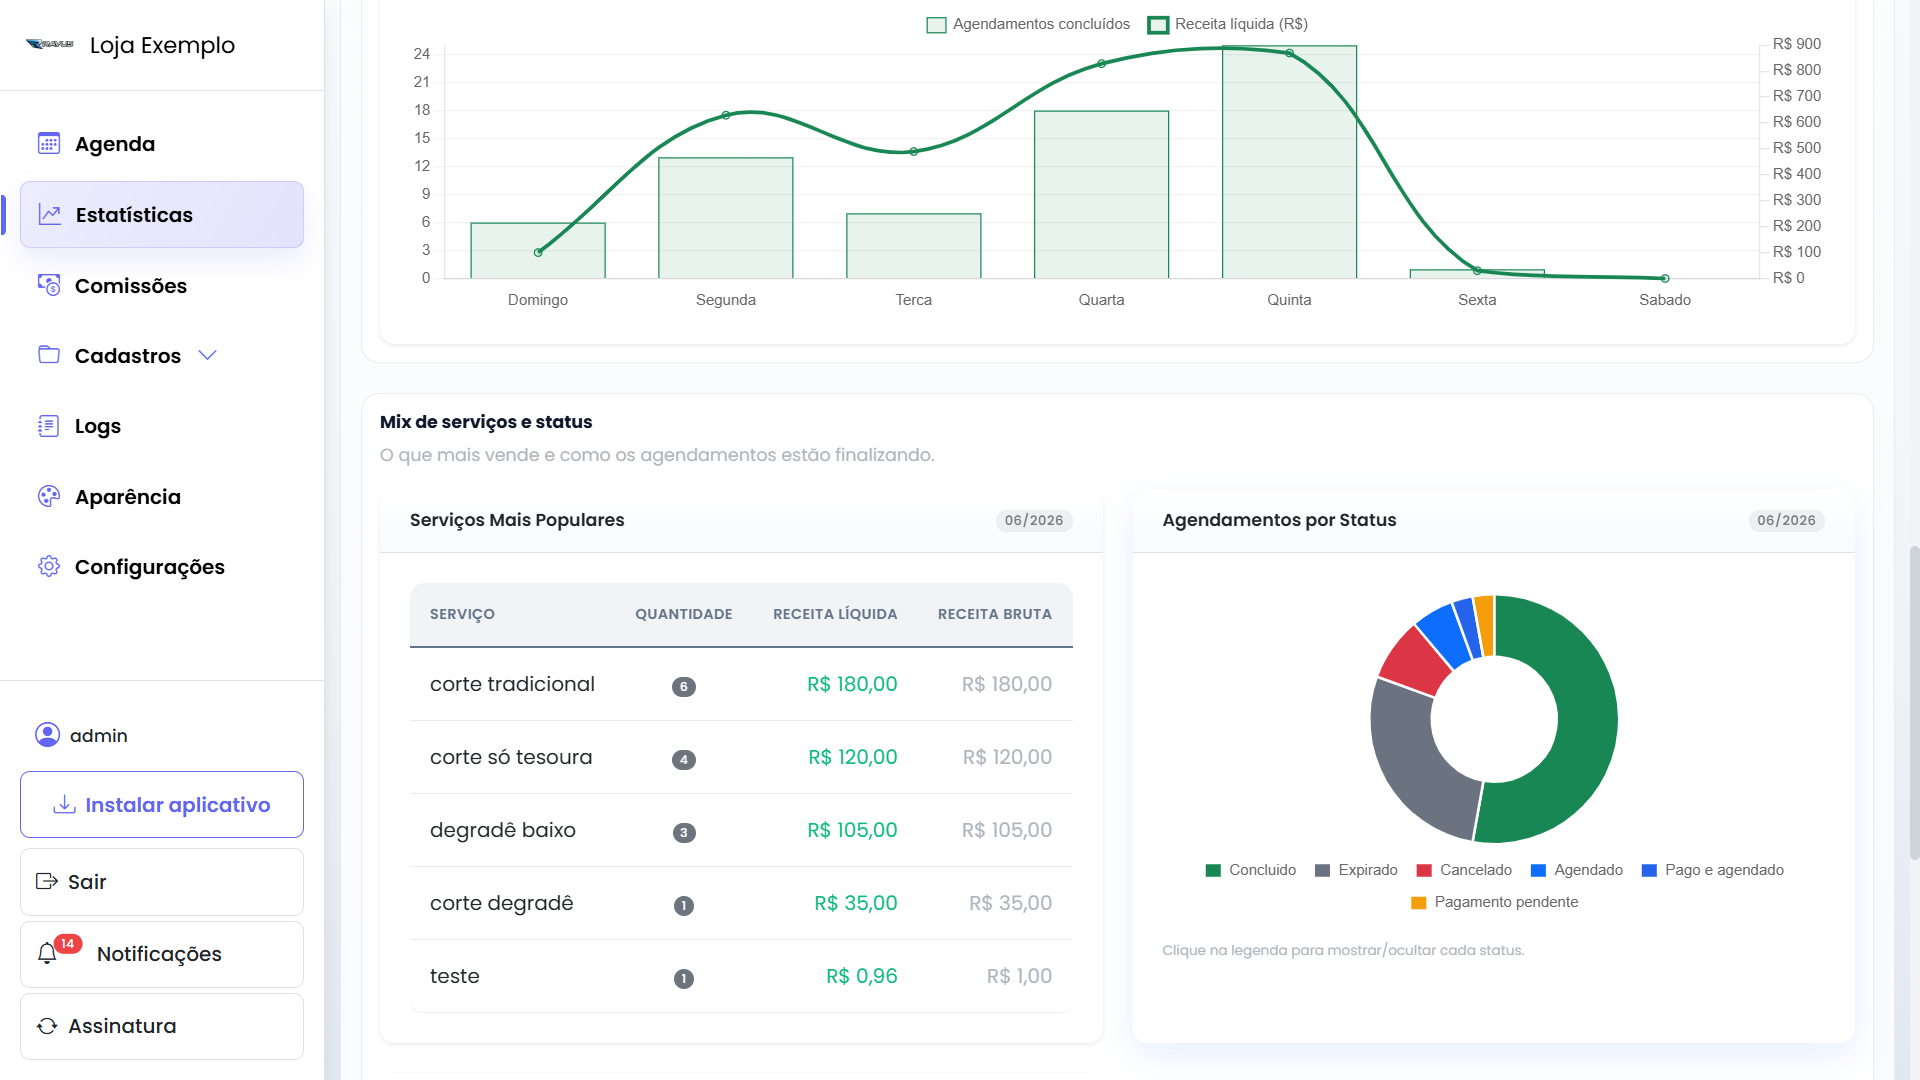Click 06/2026 badge in Agendamentos por Status
This screenshot has height=1080, width=1920.
click(1786, 520)
